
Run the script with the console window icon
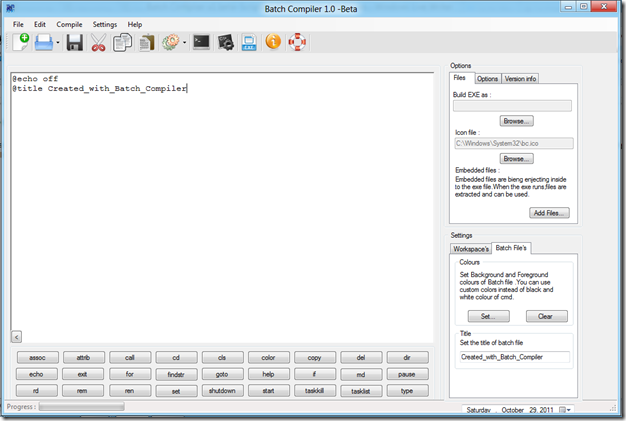[201, 42]
